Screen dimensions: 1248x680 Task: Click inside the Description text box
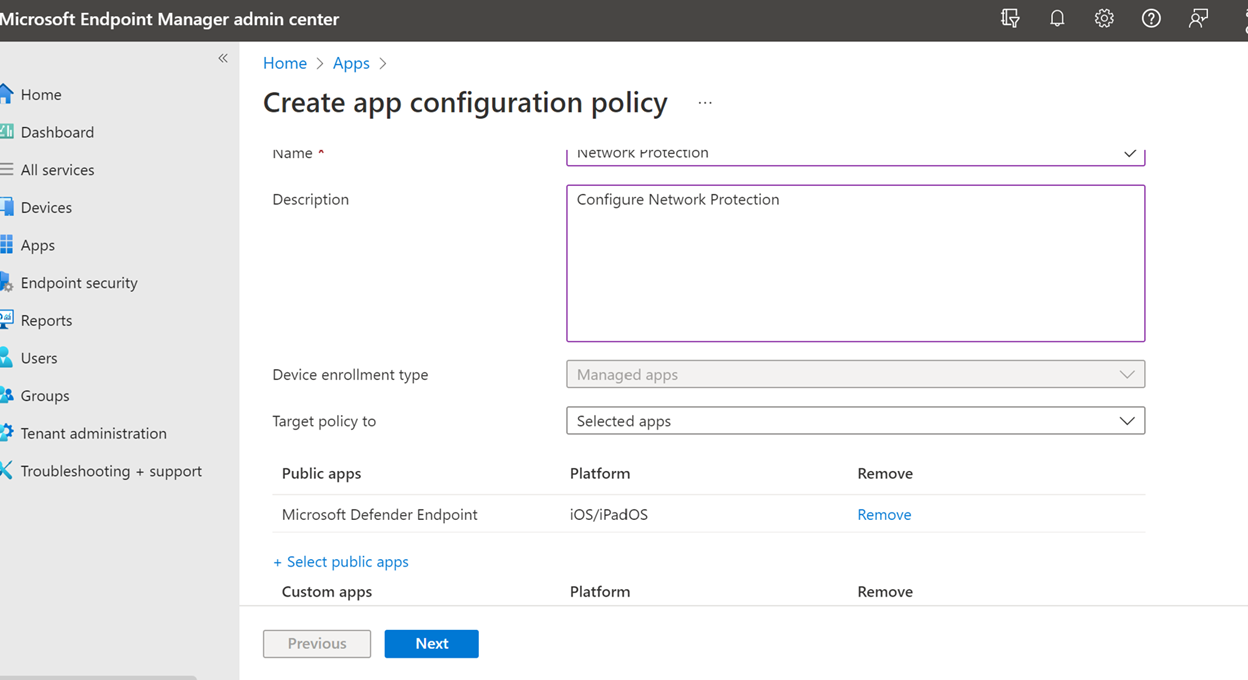(855, 264)
